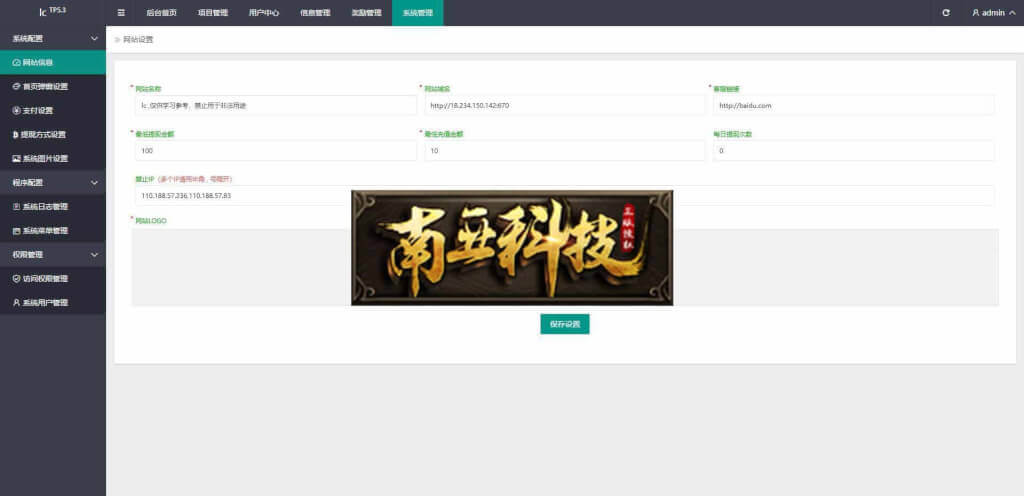Open the 项目管理 top menu

tap(213, 12)
